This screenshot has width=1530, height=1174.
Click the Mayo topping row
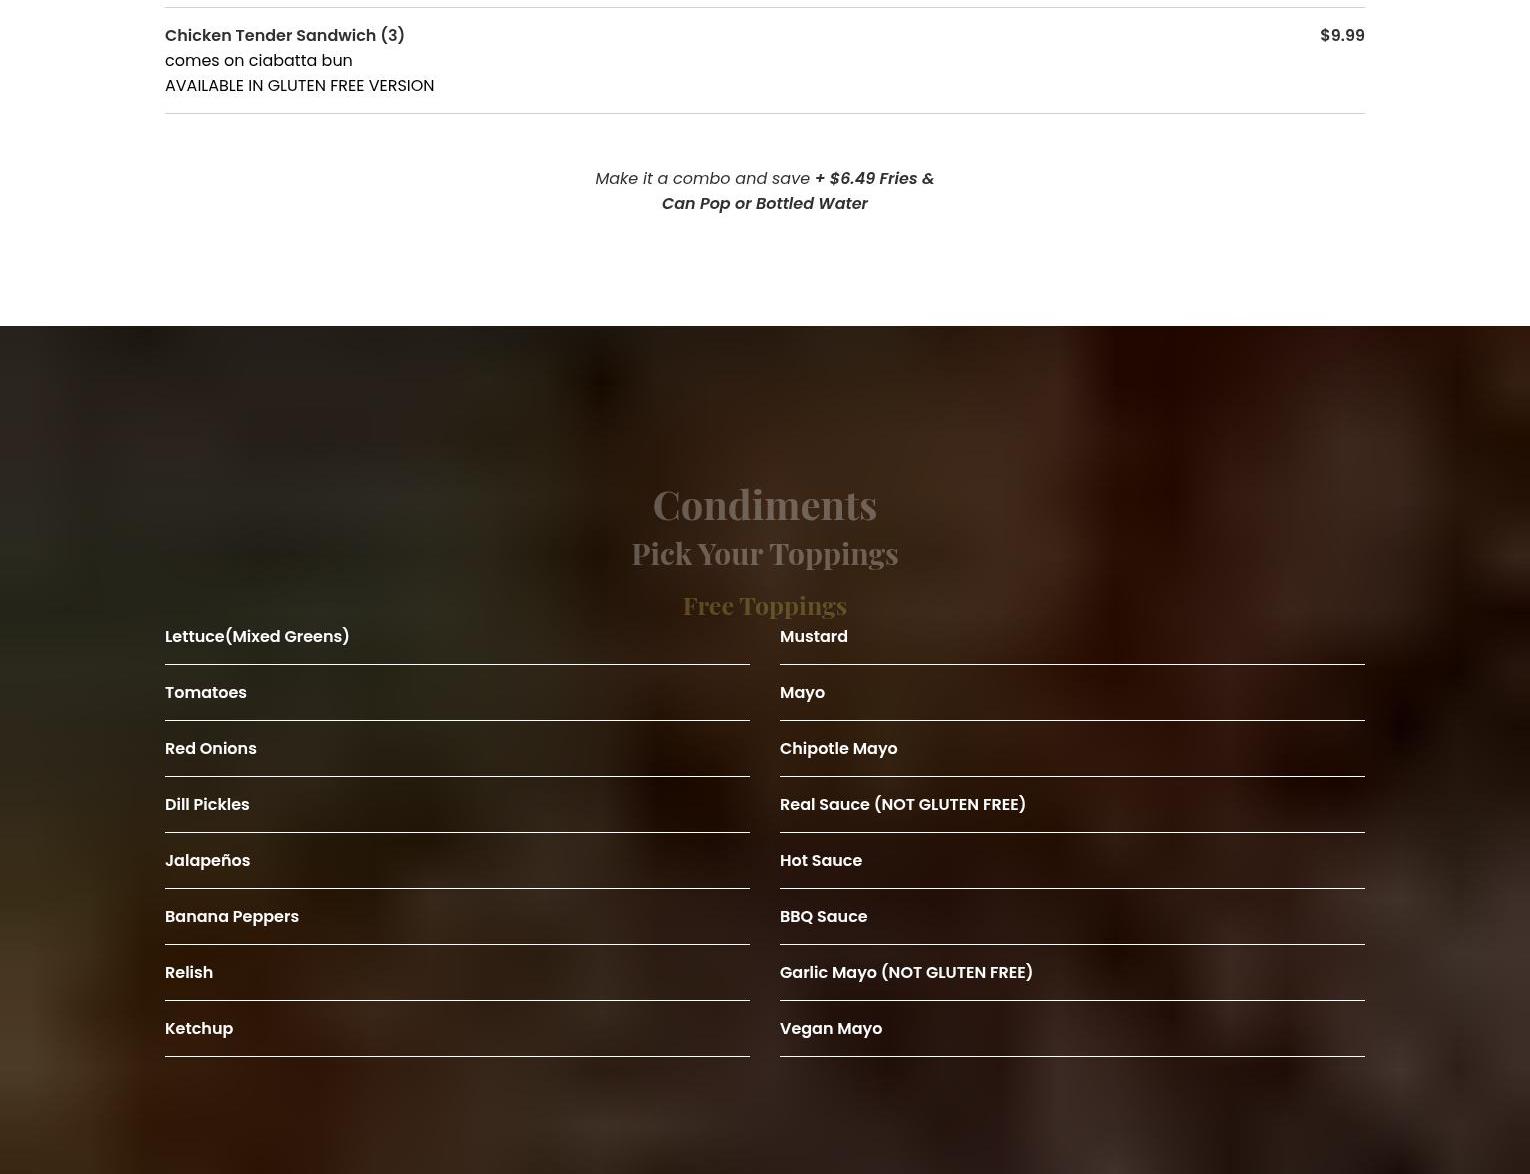1072,693
